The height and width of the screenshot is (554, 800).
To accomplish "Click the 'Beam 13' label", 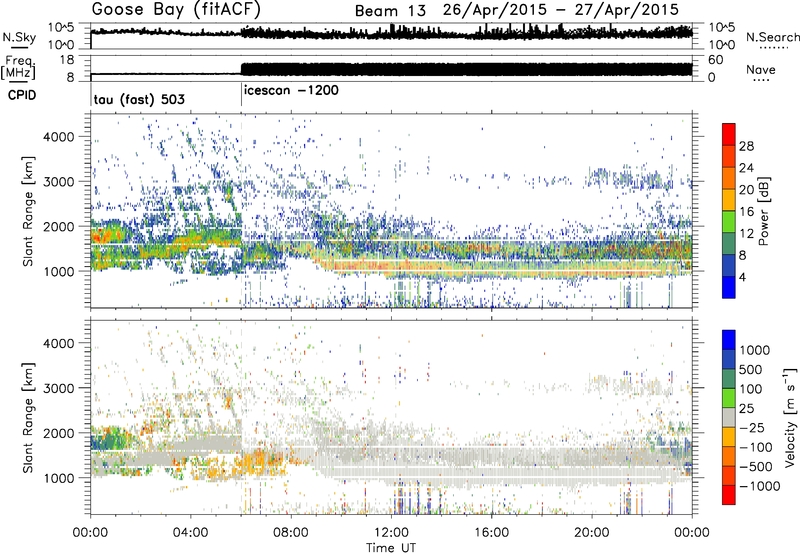I will click(390, 10).
